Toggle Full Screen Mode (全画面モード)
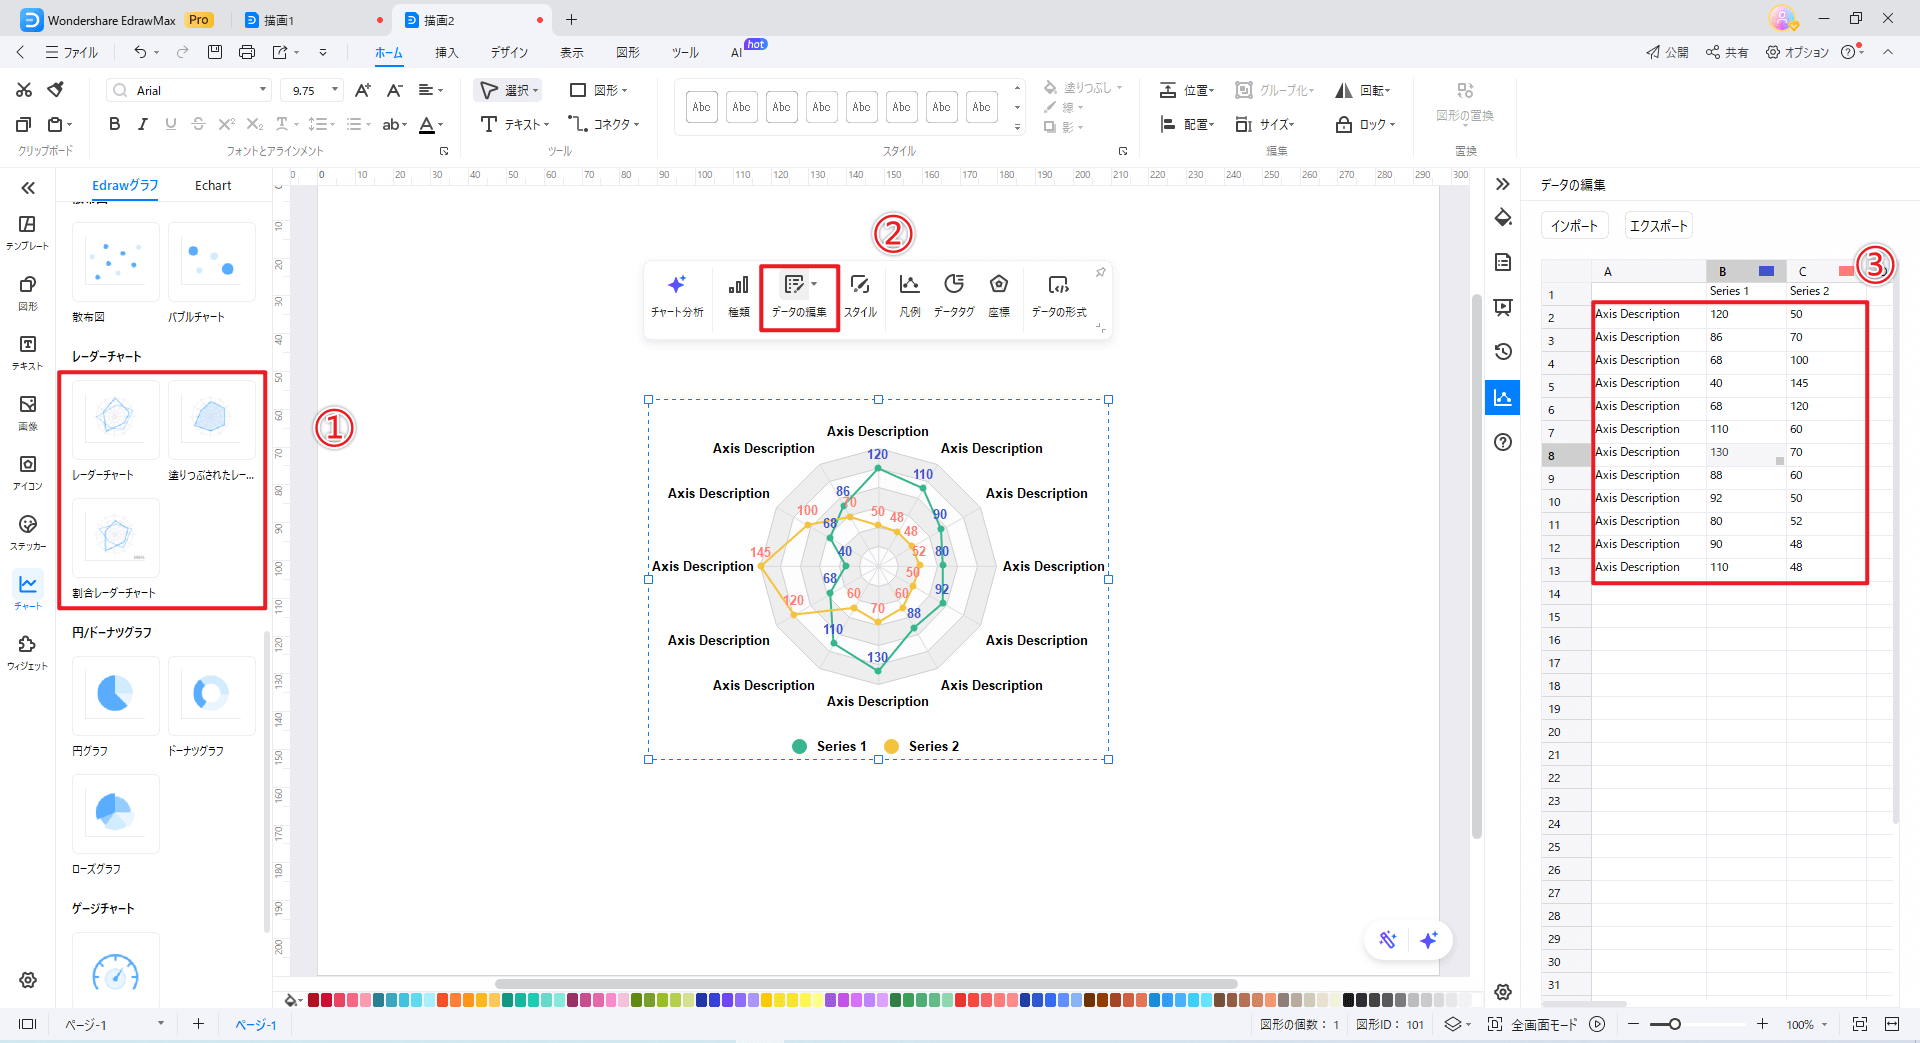This screenshot has height=1043, width=1920. [1534, 1024]
